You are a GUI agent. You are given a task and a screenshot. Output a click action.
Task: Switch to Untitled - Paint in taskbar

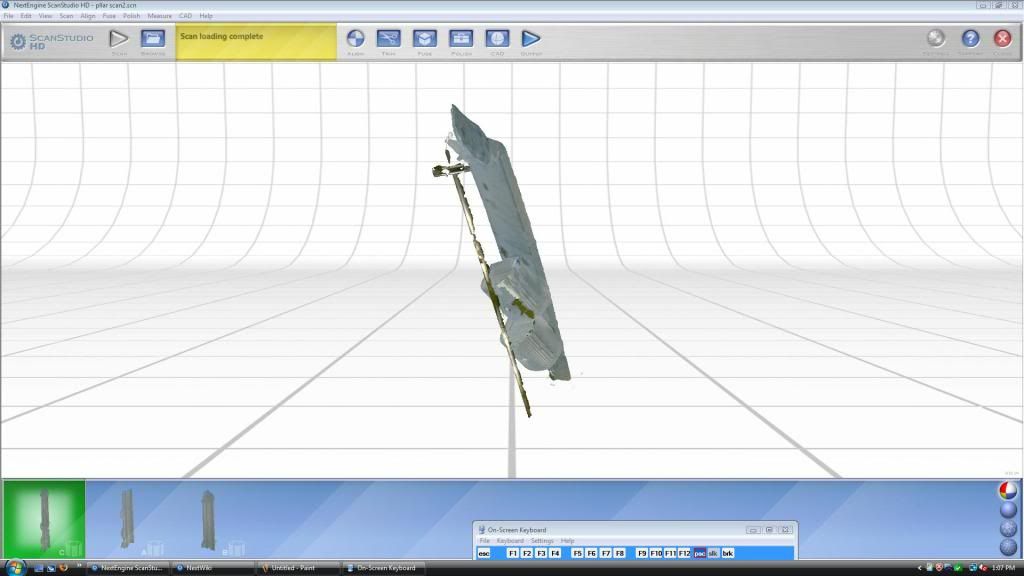click(298, 568)
